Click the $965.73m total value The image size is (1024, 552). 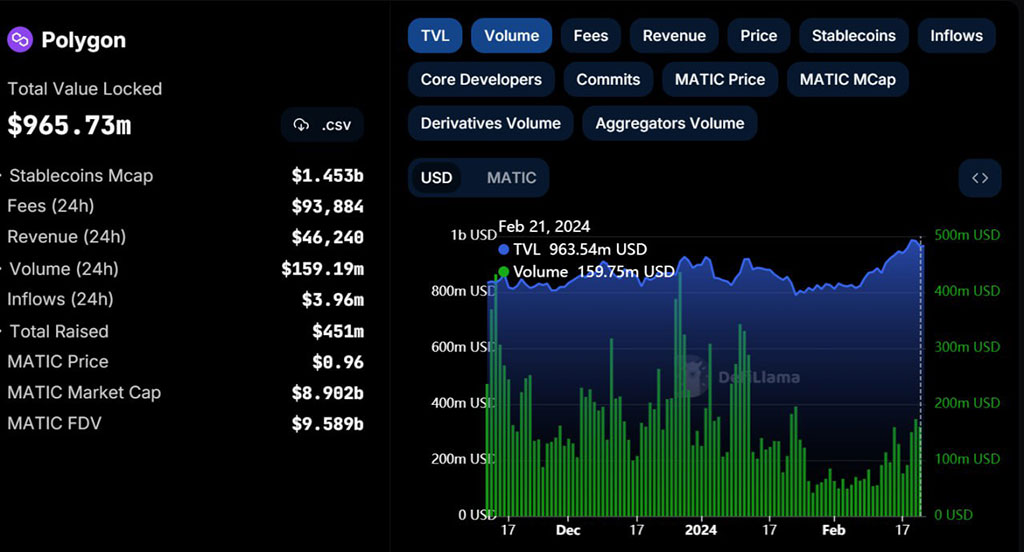click(69, 125)
